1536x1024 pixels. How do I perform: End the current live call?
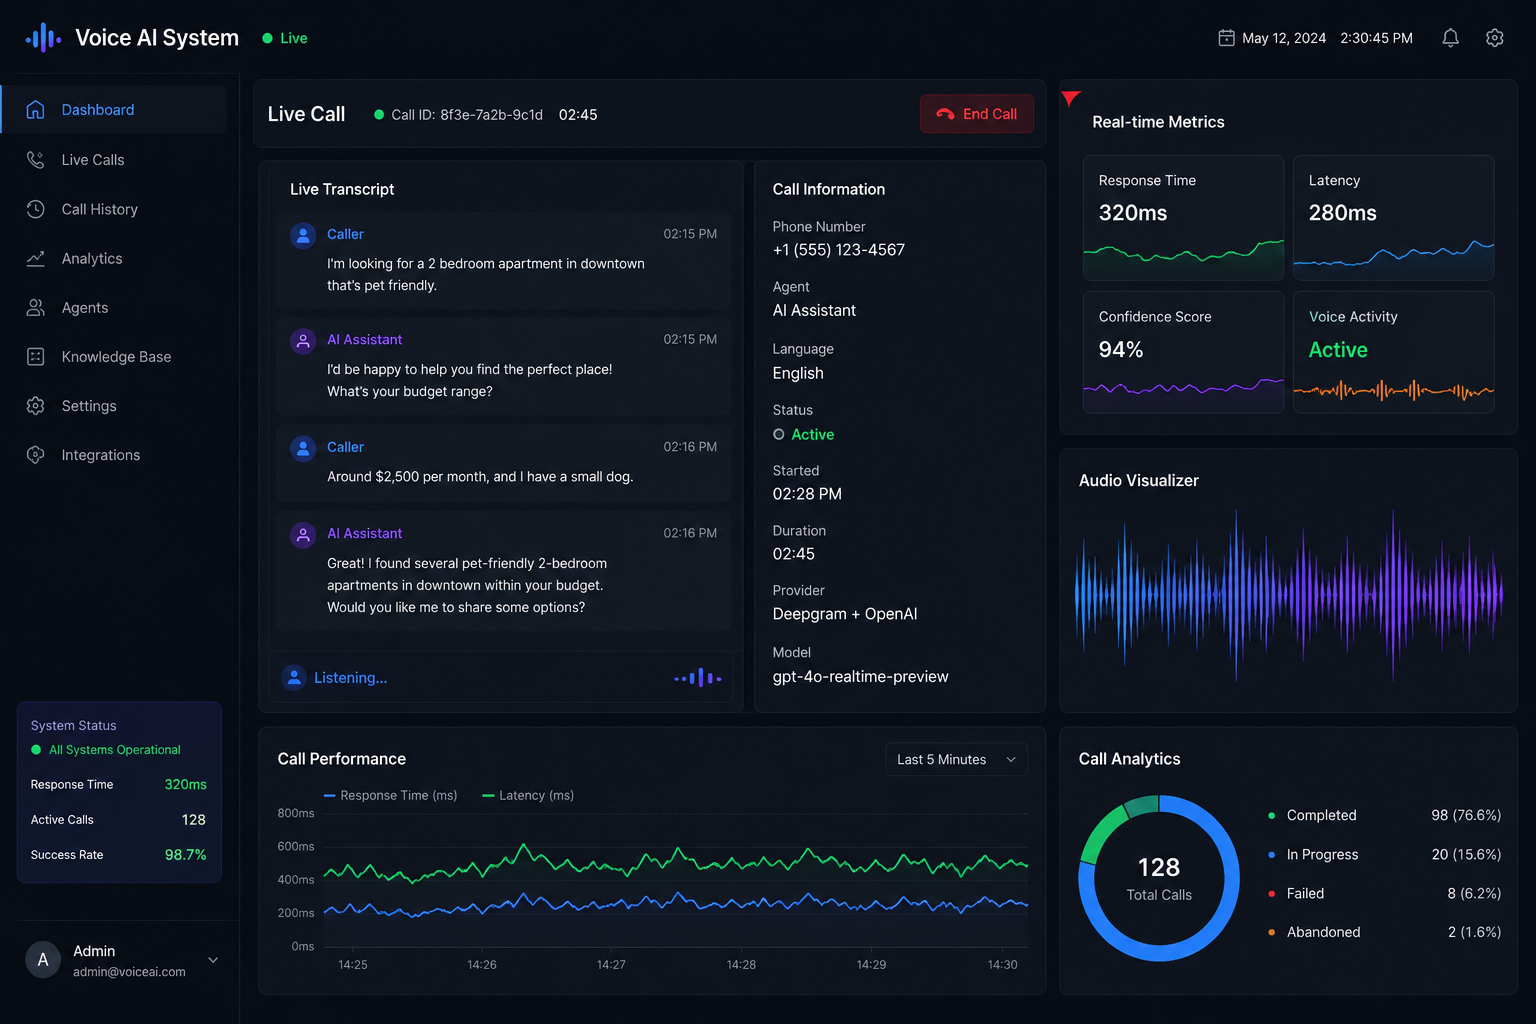coord(976,114)
